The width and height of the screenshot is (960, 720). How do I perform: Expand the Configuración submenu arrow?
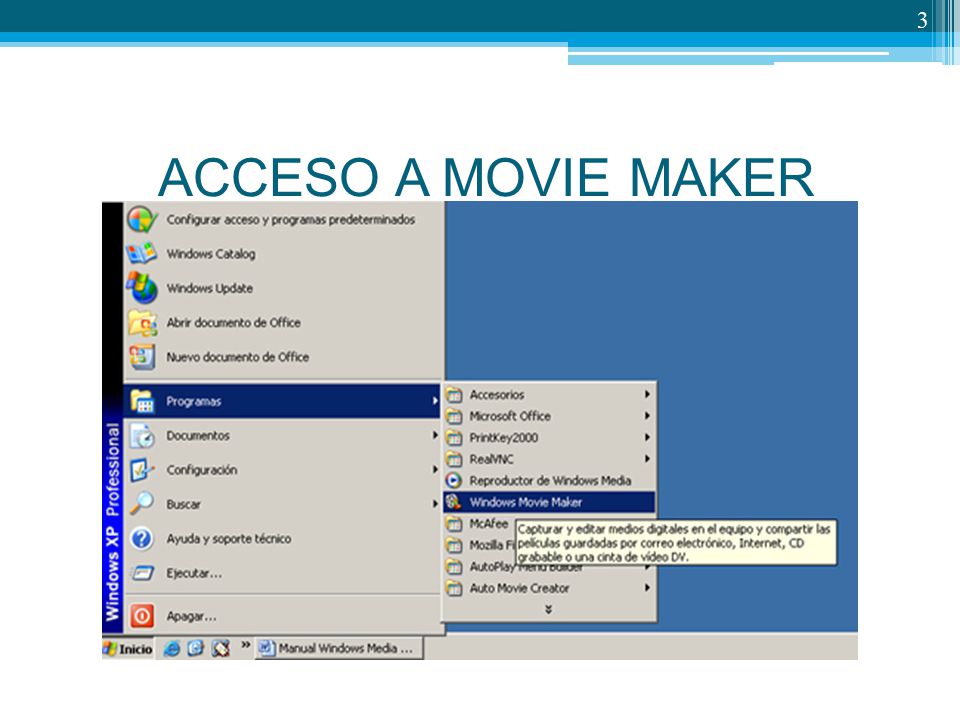pyautogui.click(x=435, y=470)
